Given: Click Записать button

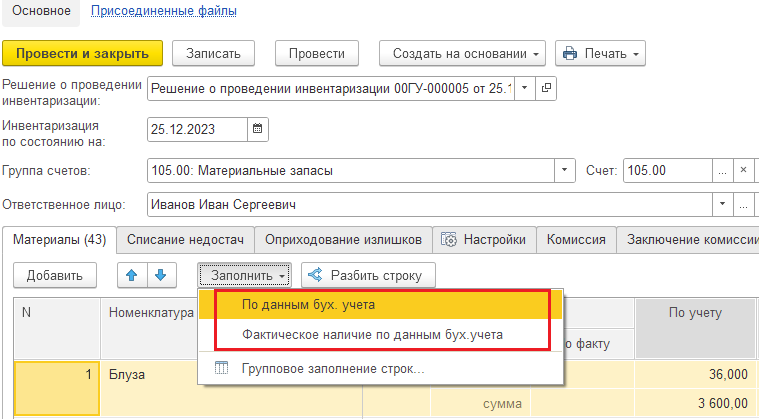Looking at the screenshot, I should point(213,53).
